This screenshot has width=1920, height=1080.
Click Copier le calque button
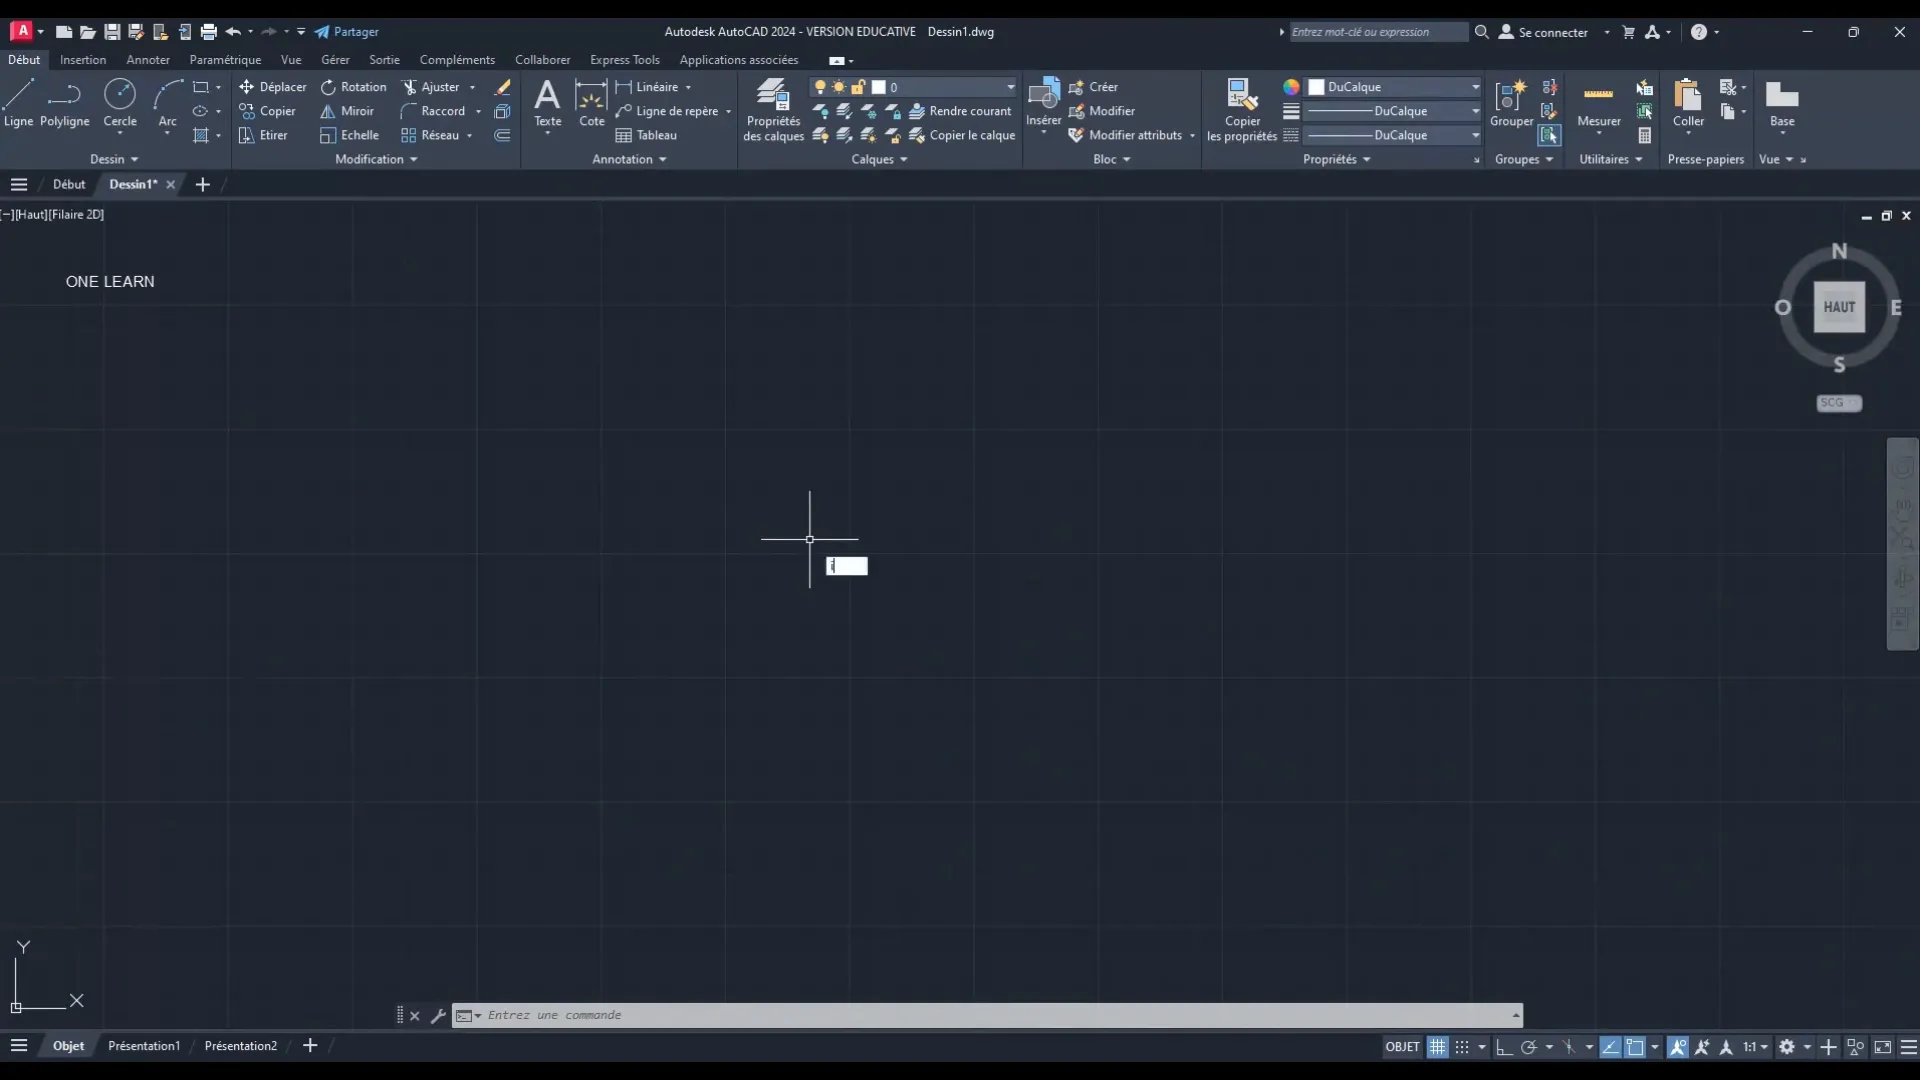click(961, 135)
